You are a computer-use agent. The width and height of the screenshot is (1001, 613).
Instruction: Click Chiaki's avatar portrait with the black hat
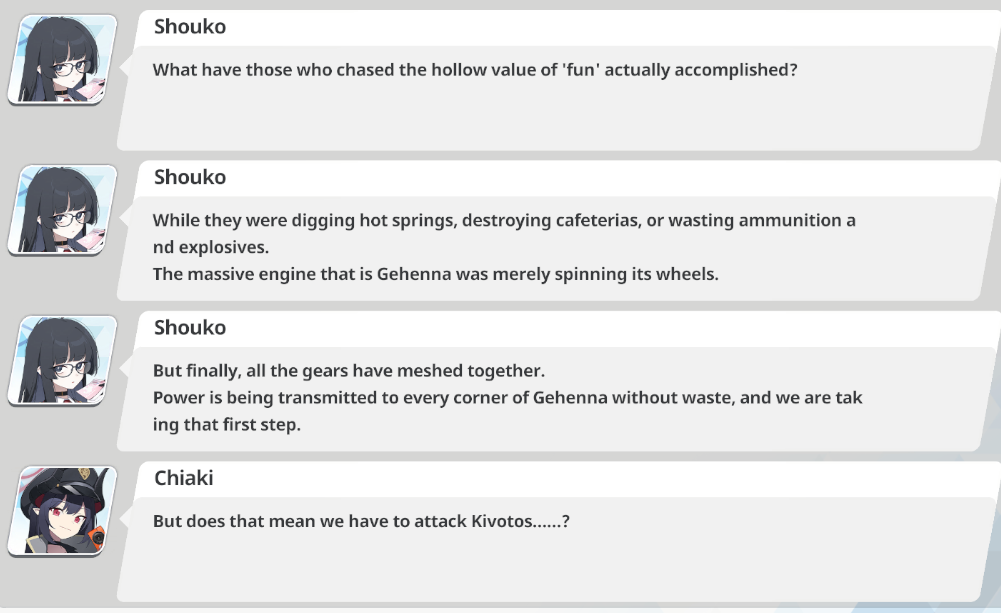tap(63, 511)
